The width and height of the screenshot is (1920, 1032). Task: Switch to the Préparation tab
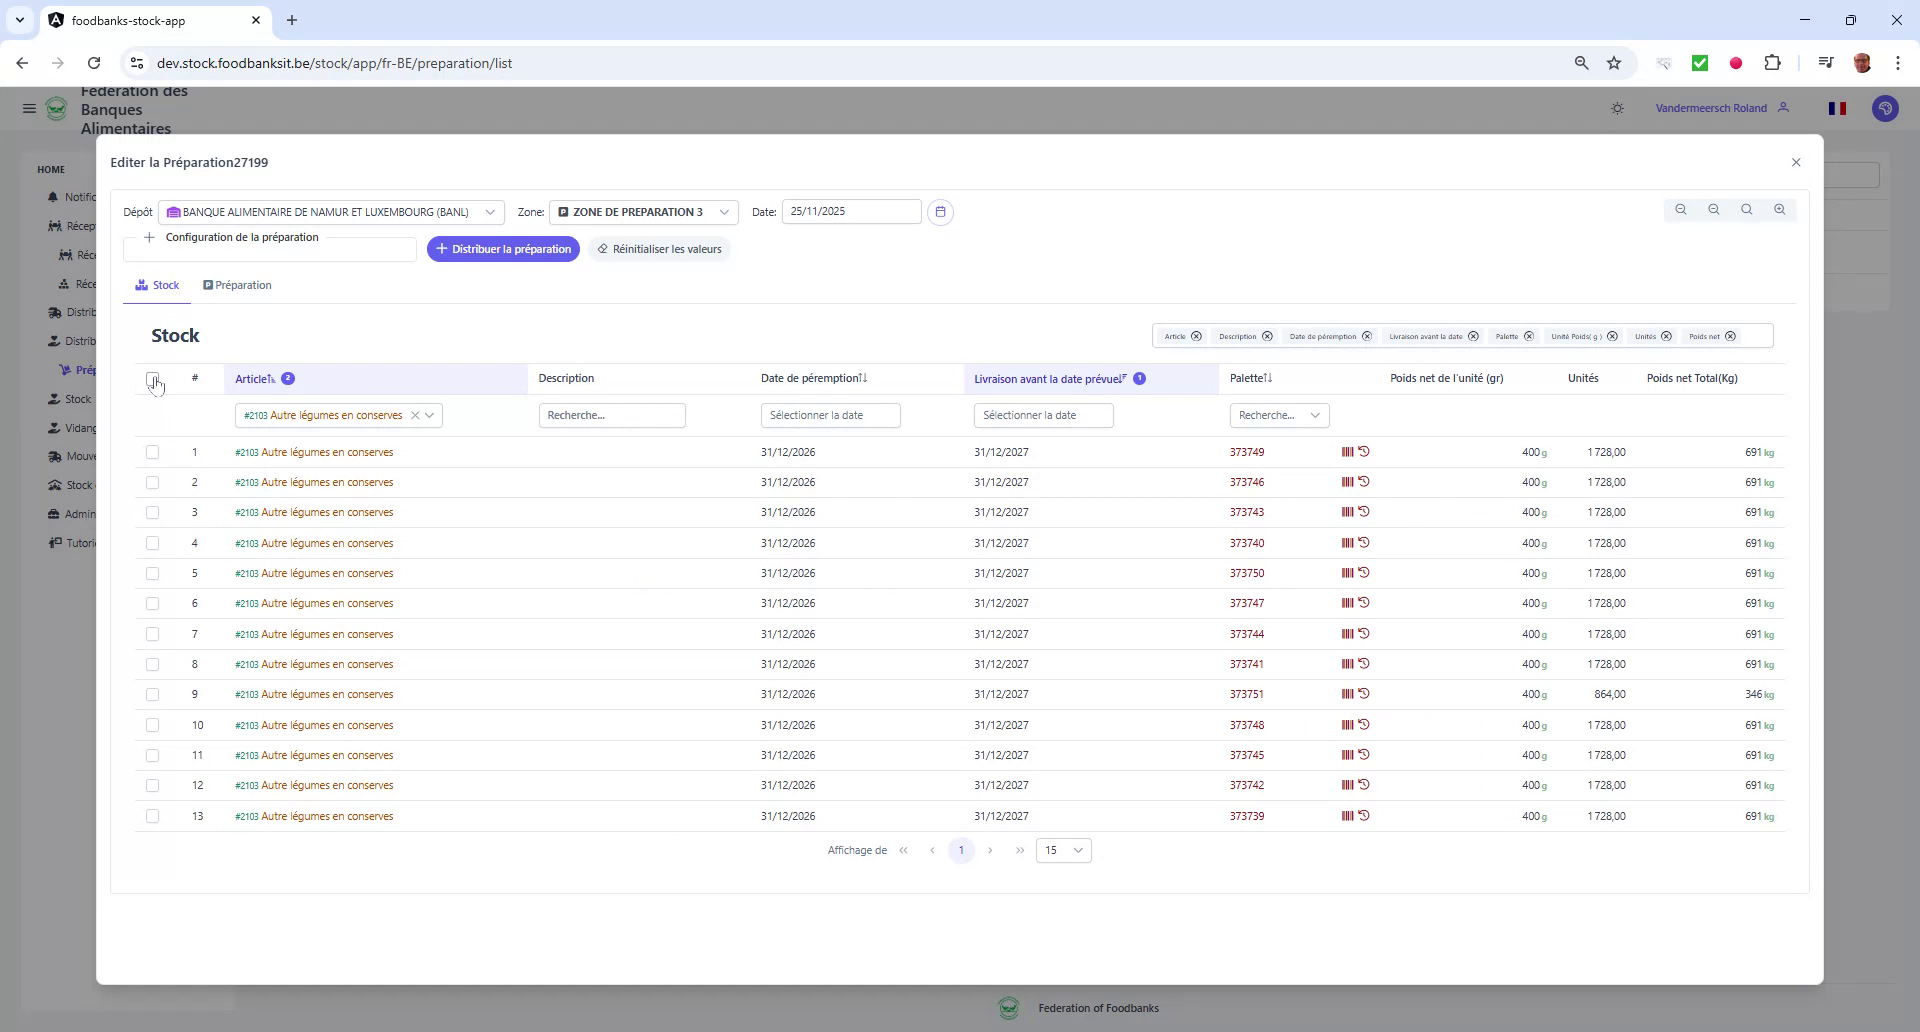pos(237,285)
